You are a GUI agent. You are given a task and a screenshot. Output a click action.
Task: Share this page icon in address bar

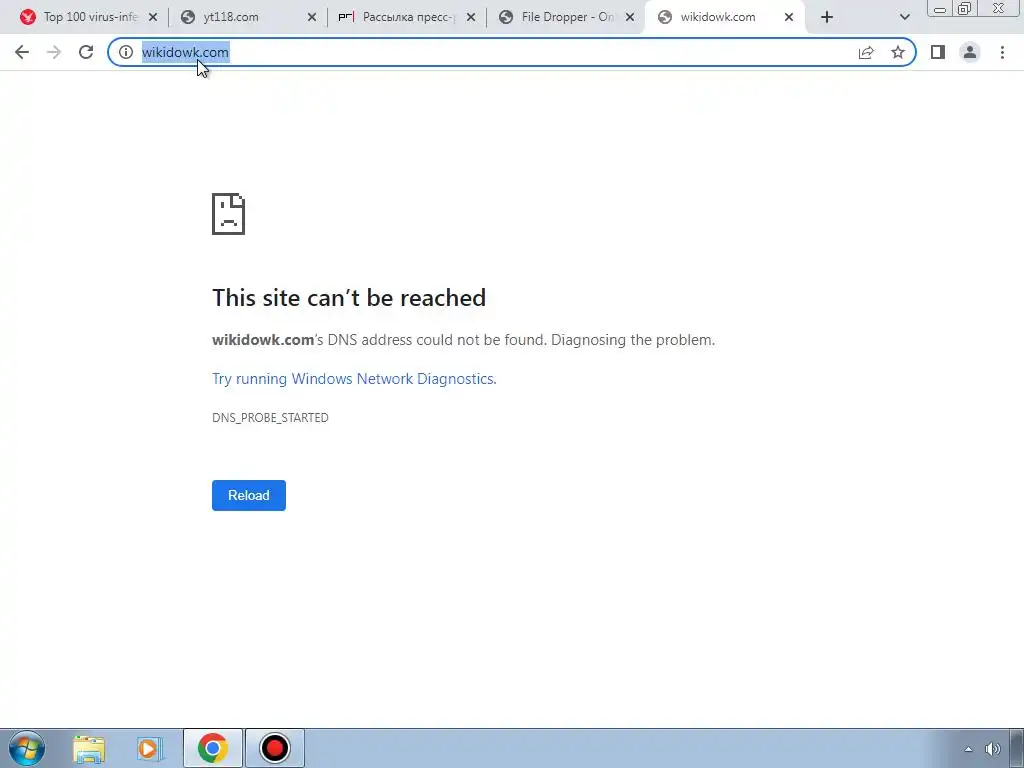pyautogui.click(x=866, y=52)
